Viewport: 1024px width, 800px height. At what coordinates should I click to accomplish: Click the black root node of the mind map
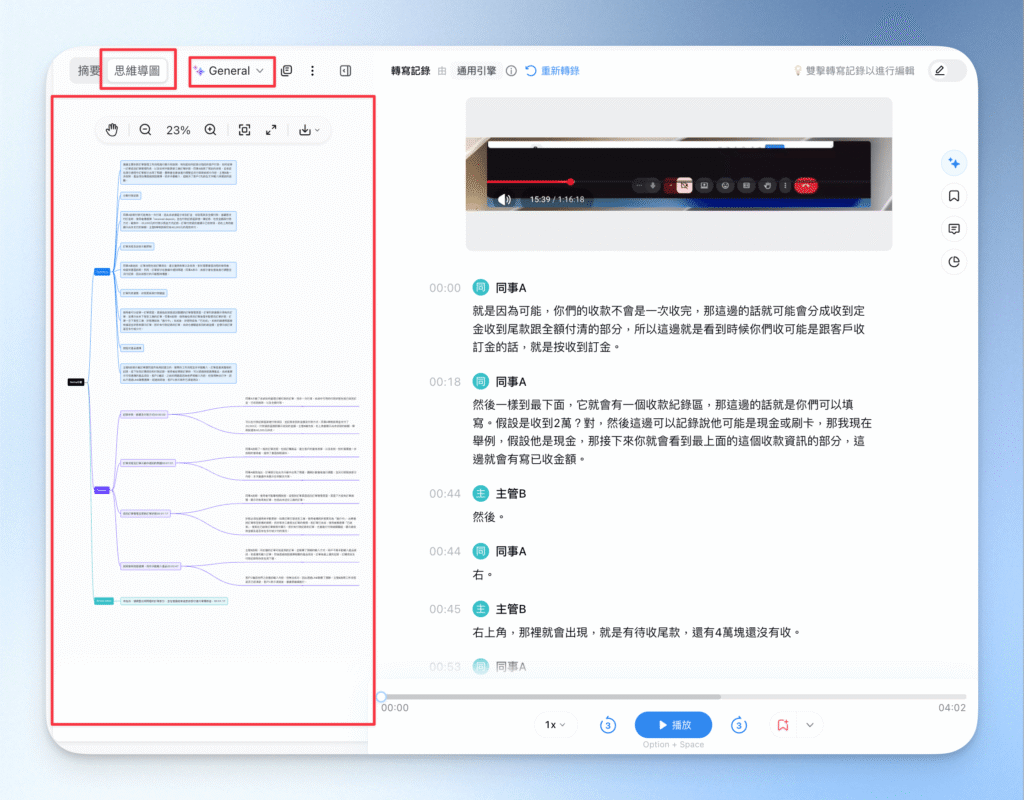tap(76, 382)
